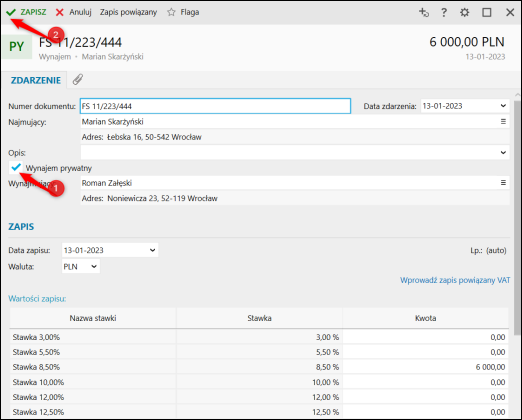Switch to the ZDARZENIE tab
This screenshot has width=522, height=420.
point(36,80)
